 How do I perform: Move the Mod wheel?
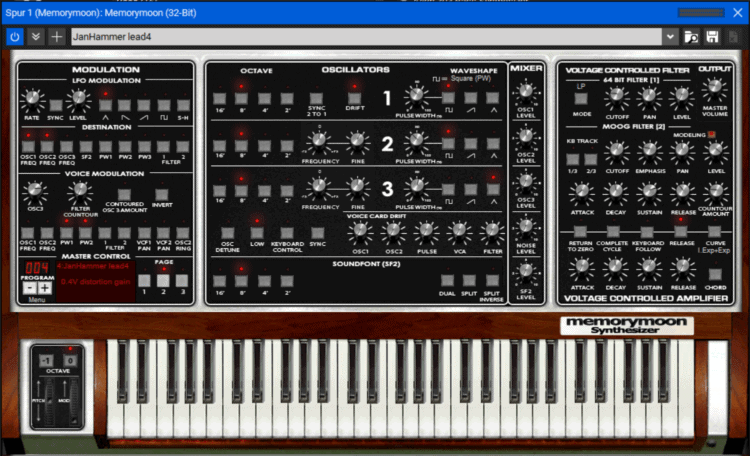(74, 401)
